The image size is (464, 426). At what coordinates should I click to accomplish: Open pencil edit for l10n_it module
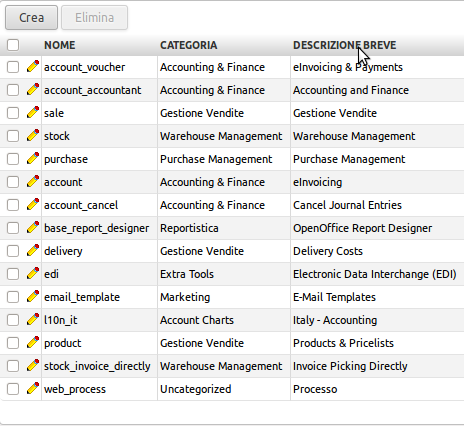pyautogui.click(x=33, y=319)
